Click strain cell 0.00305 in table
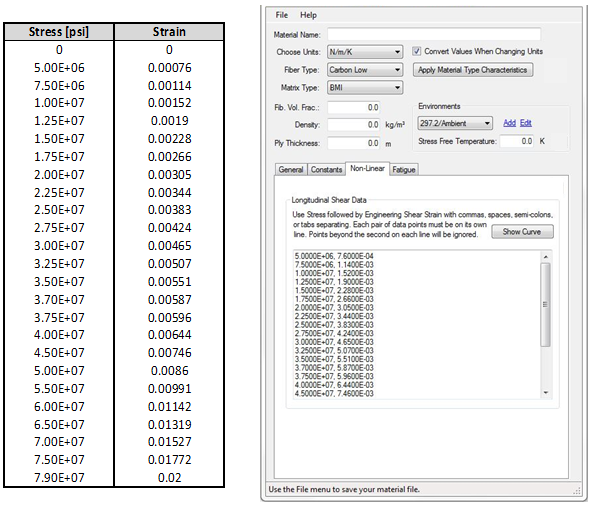The width and height of the screenshot is (589, 506). tap(169, 175)
